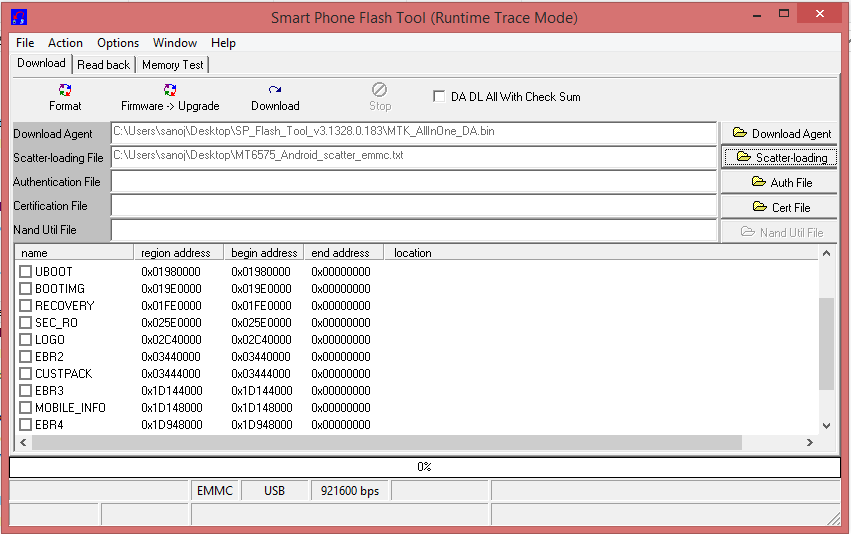Image resolution: width=851 pixels, height=534 pixels.
Task: Click the partition list scroll up arrow
Action: (826, 253)
